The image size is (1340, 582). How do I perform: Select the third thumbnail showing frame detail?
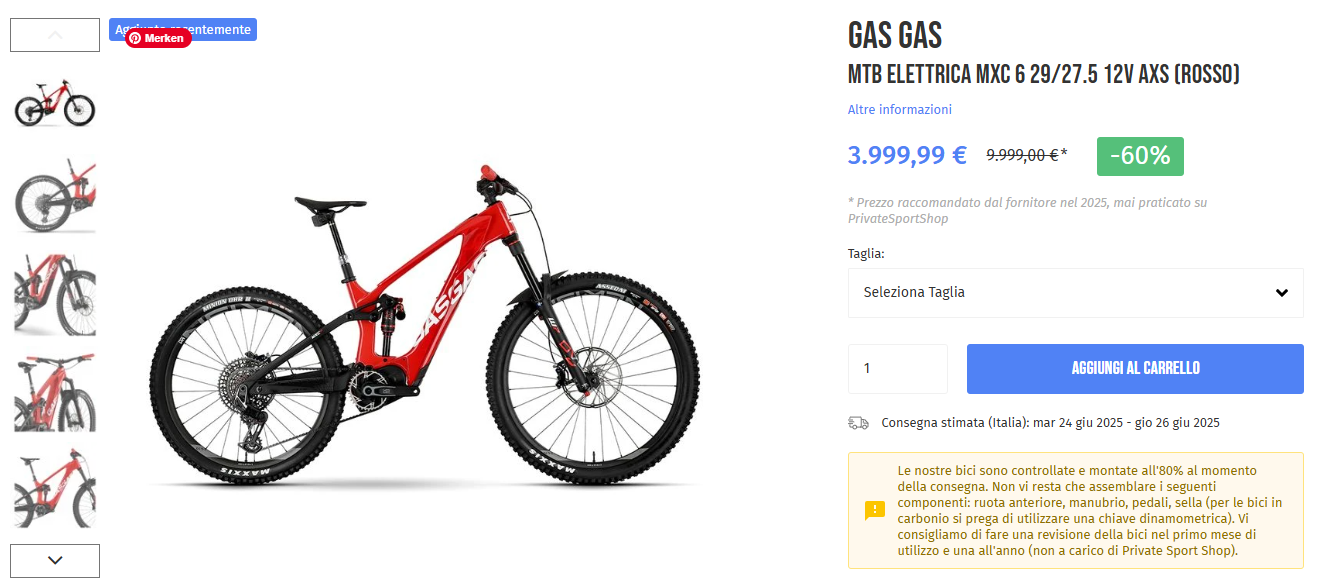[x=55, y=294]
